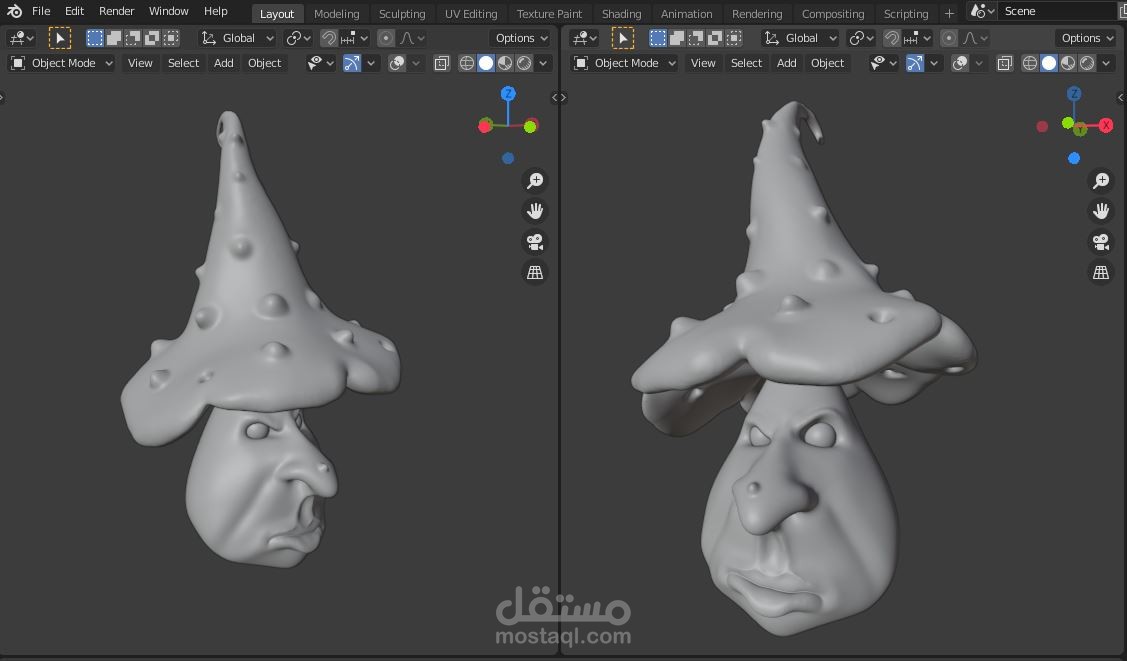
Task: Choose Invert selection mode in left viewport
Action: pos(152,38)
